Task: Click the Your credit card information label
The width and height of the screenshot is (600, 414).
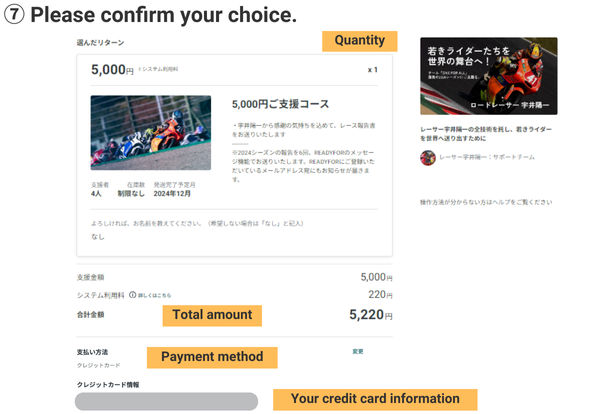Action: 374,398
